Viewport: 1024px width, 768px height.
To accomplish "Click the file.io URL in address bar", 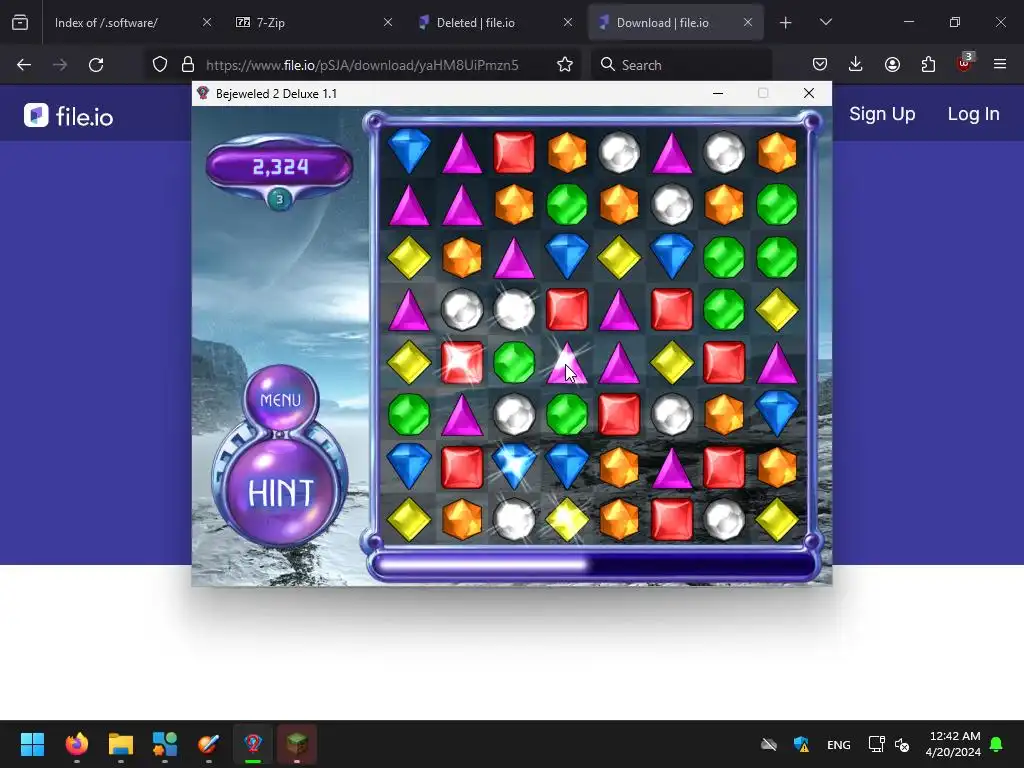I will 362,65.
